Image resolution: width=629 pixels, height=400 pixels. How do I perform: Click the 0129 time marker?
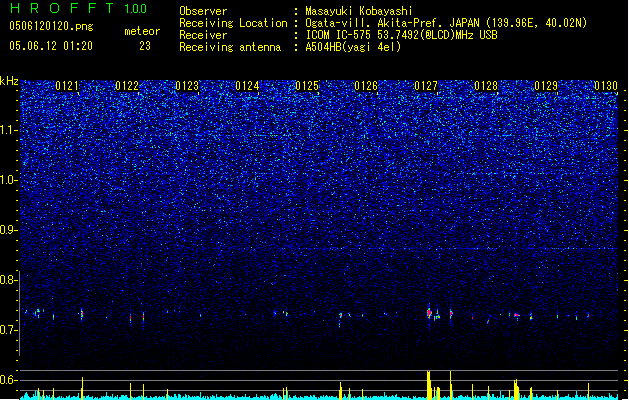tap(546, 86)
